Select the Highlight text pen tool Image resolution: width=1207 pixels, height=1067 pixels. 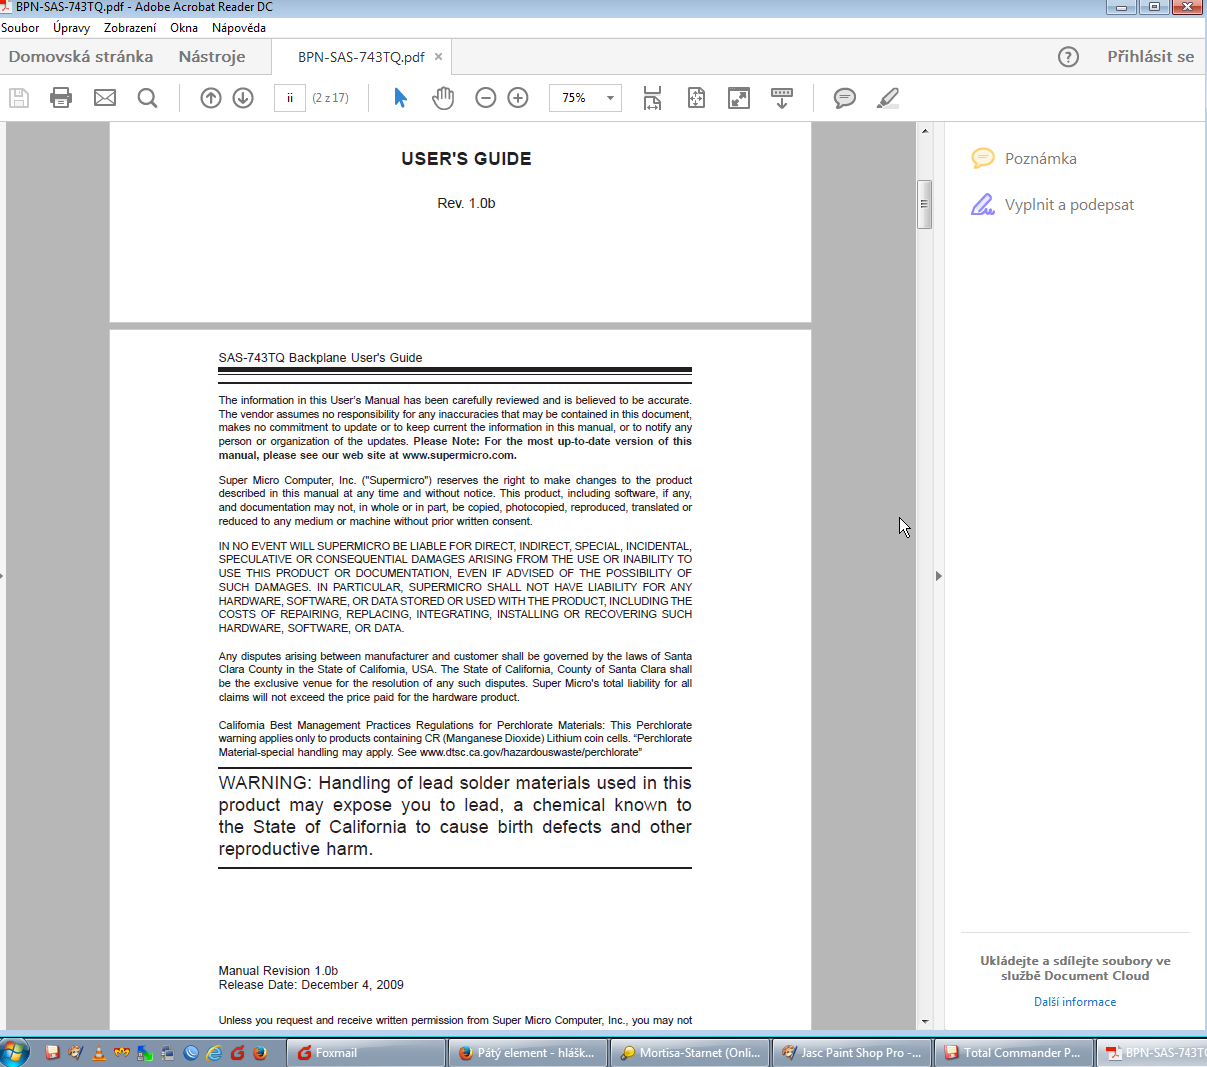point(888,98)
